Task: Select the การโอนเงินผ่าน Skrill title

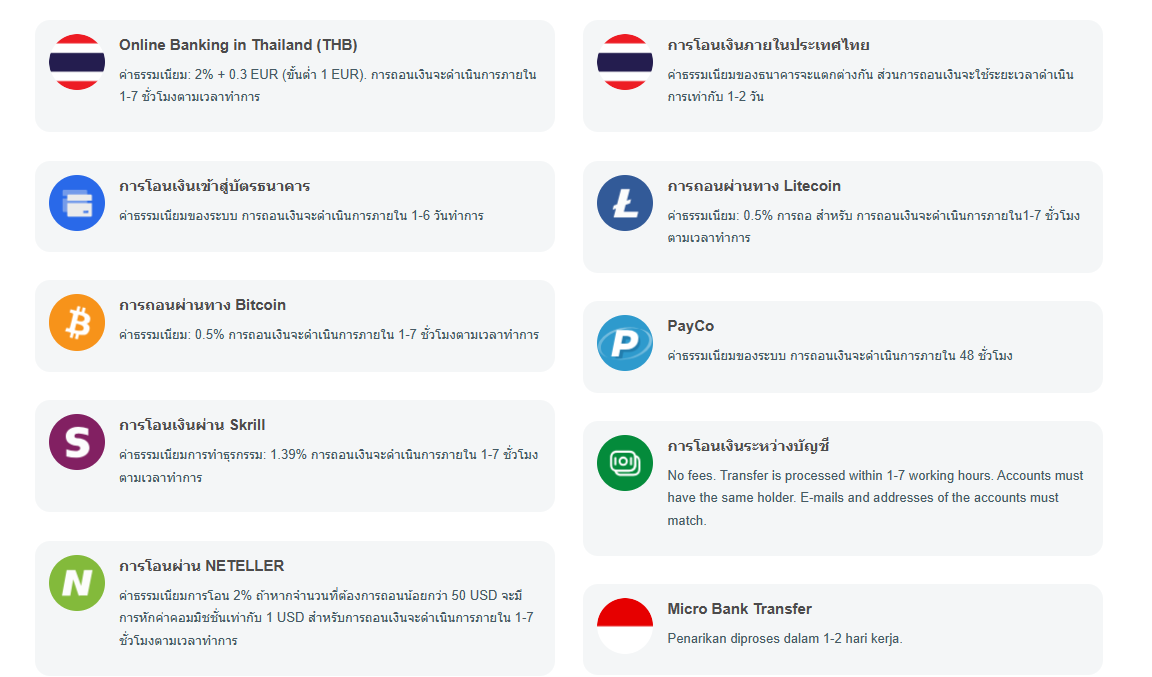Action: coord(192,425)
